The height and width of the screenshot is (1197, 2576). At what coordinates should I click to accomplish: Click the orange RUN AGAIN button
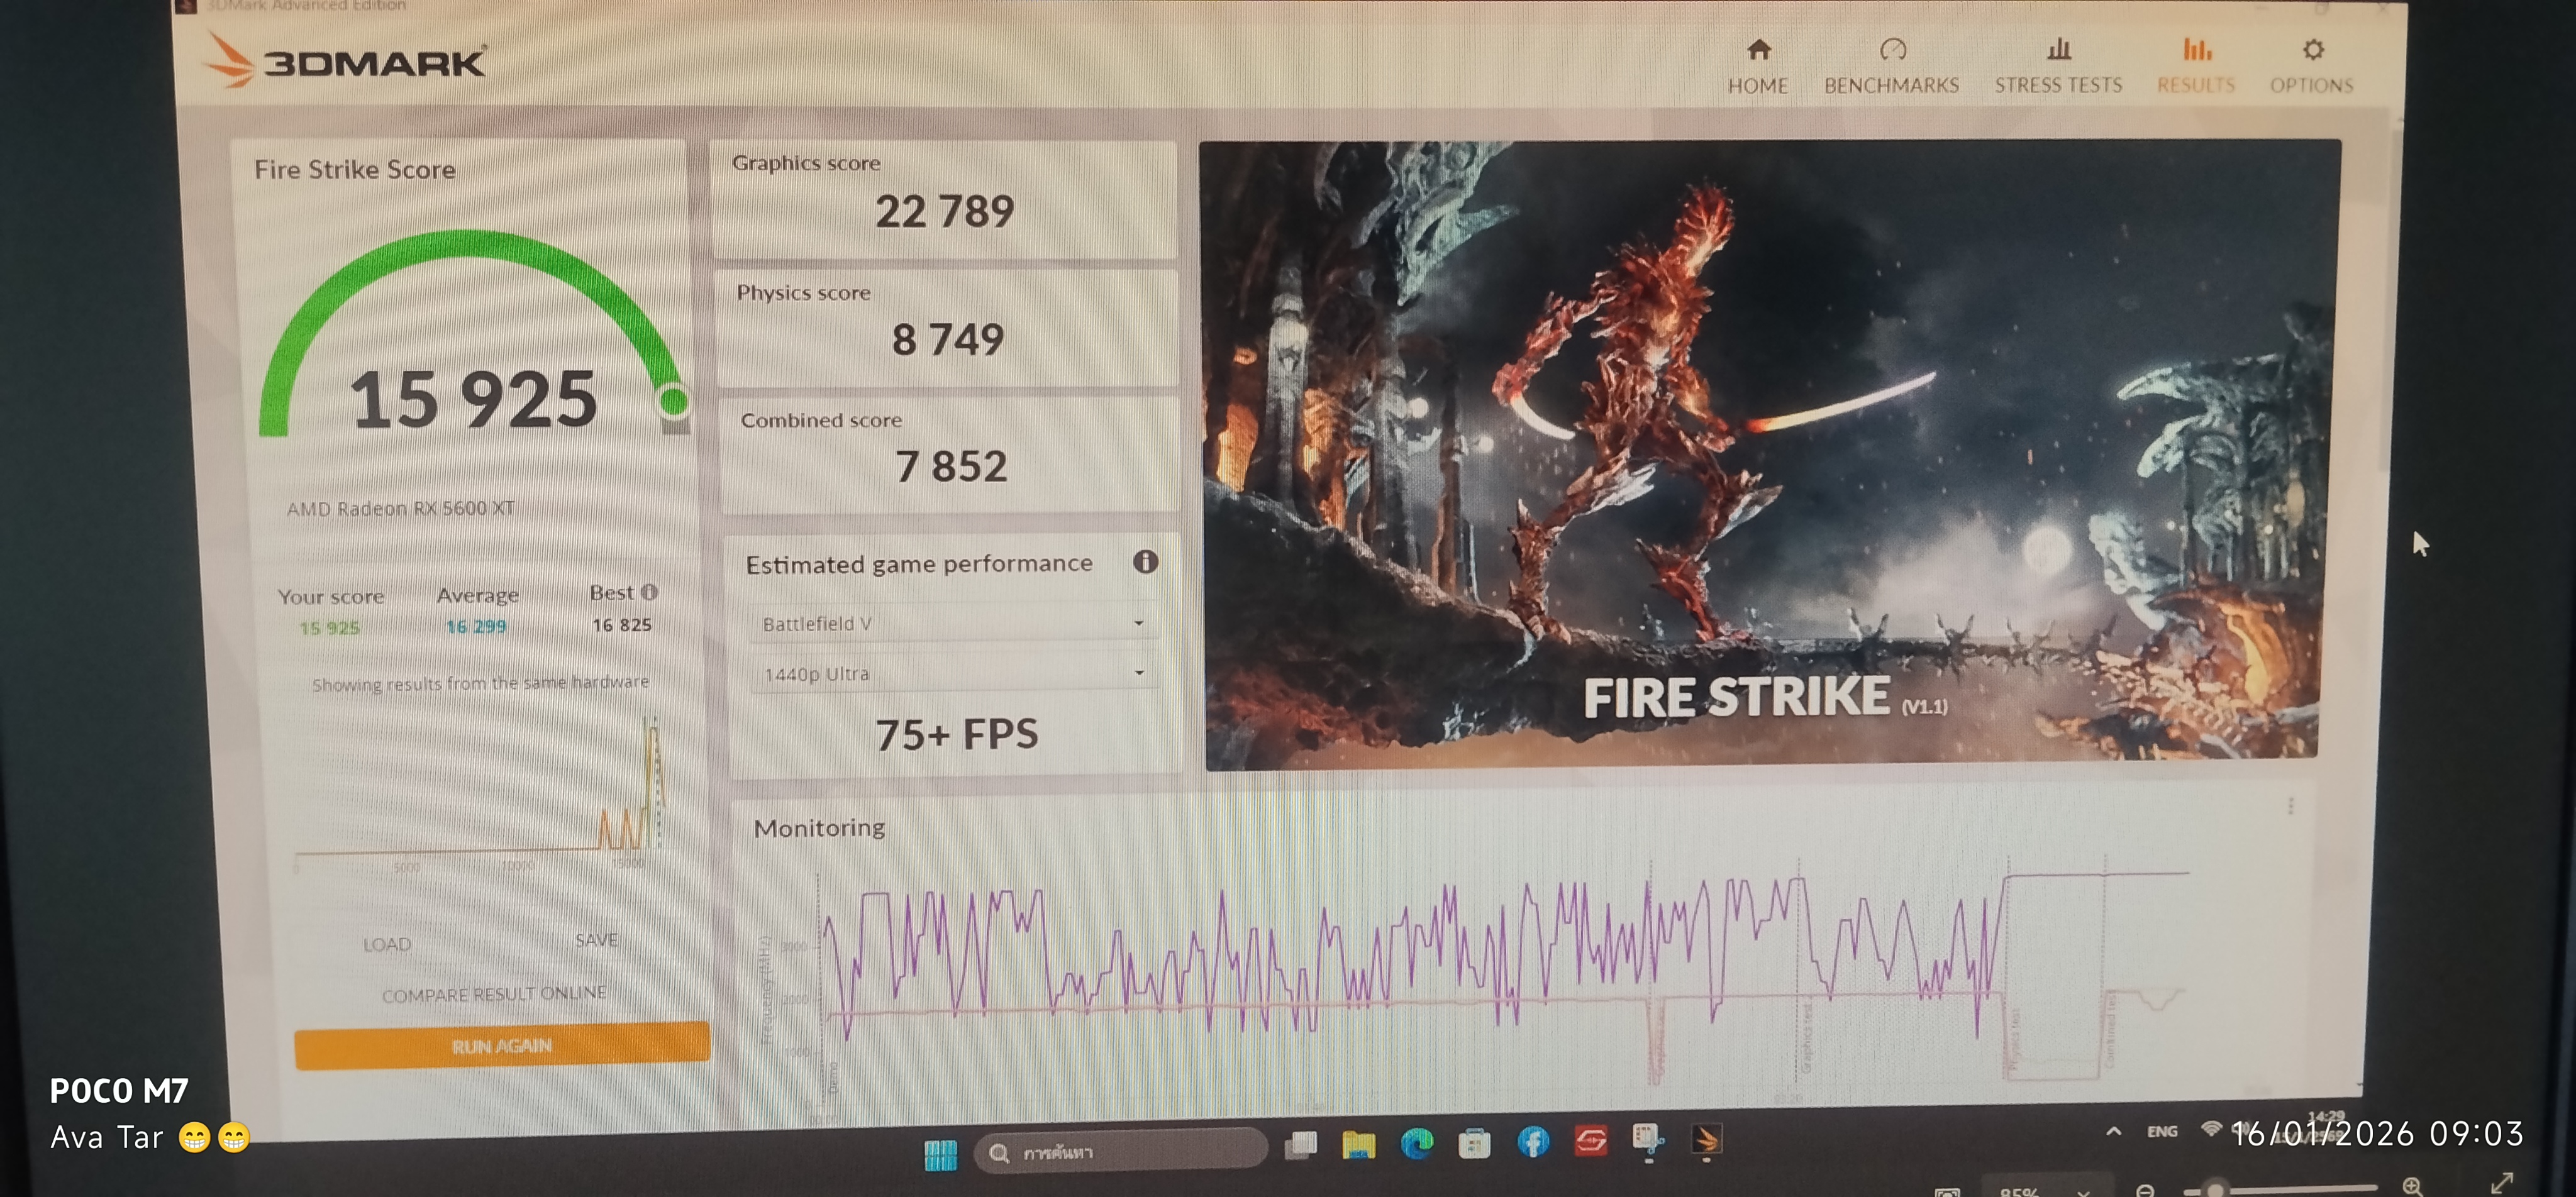pos(502,1046)
